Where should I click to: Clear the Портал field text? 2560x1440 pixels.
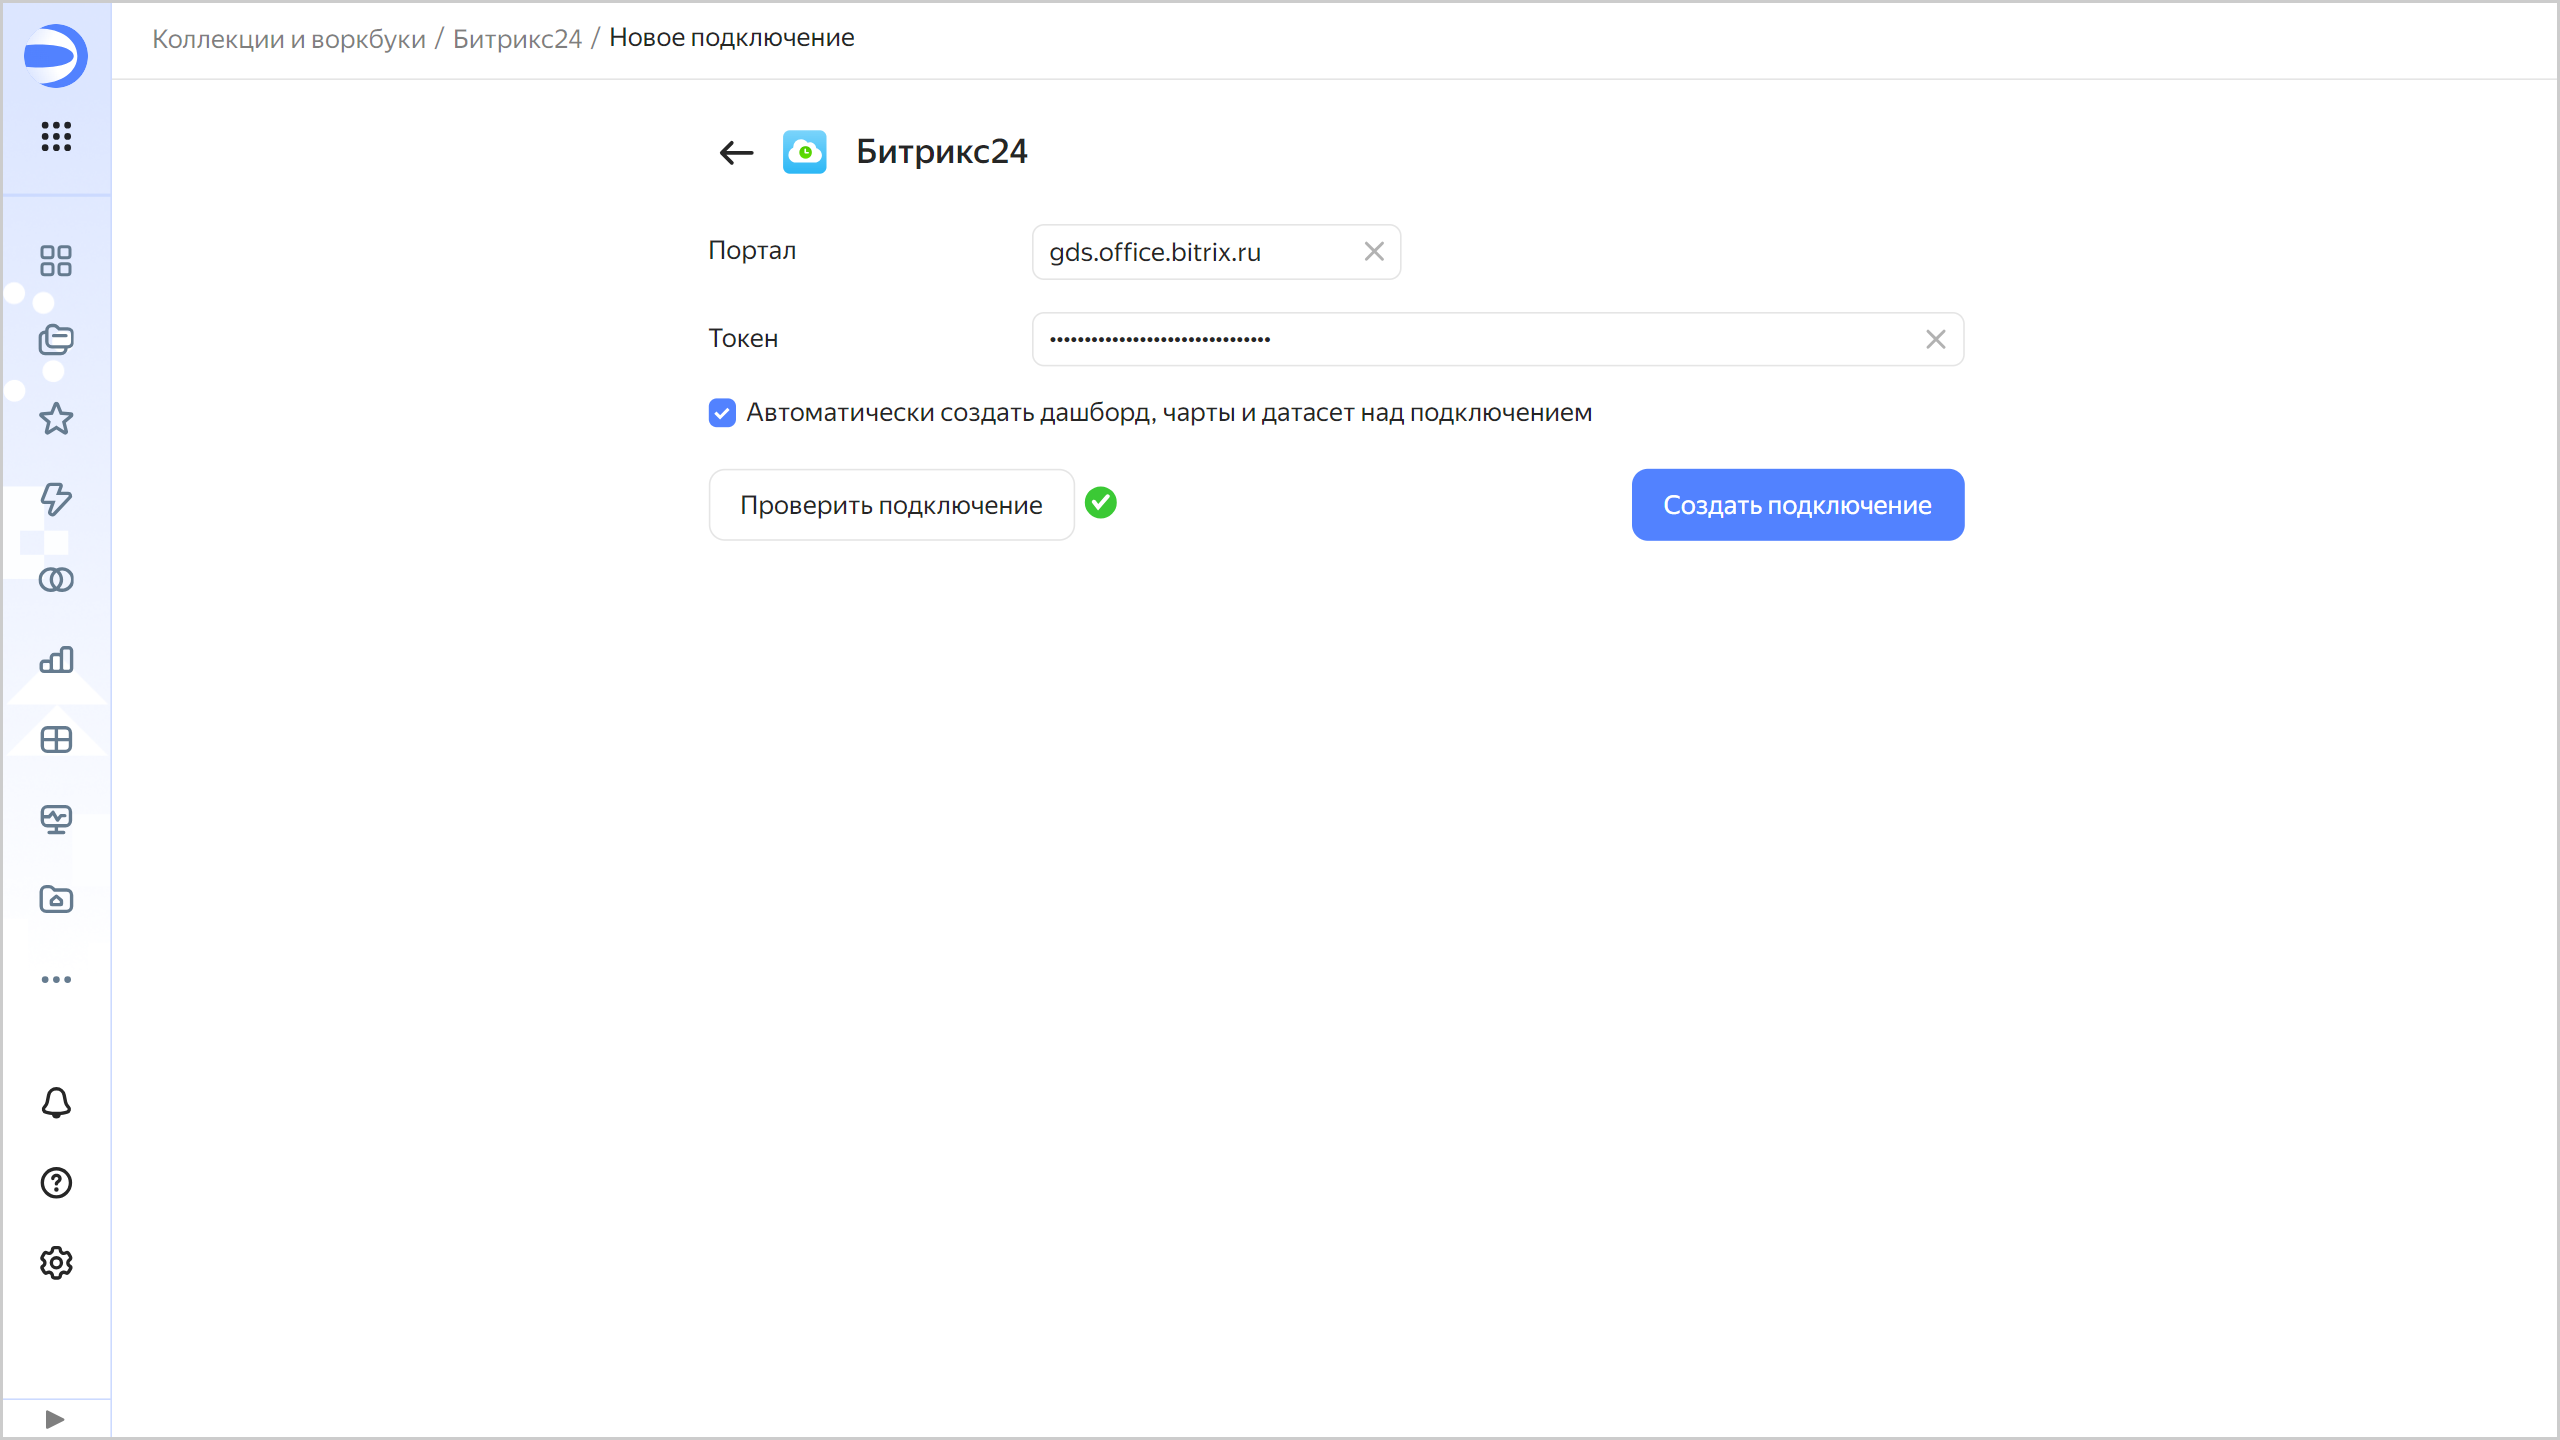(x=1374, y=252)
